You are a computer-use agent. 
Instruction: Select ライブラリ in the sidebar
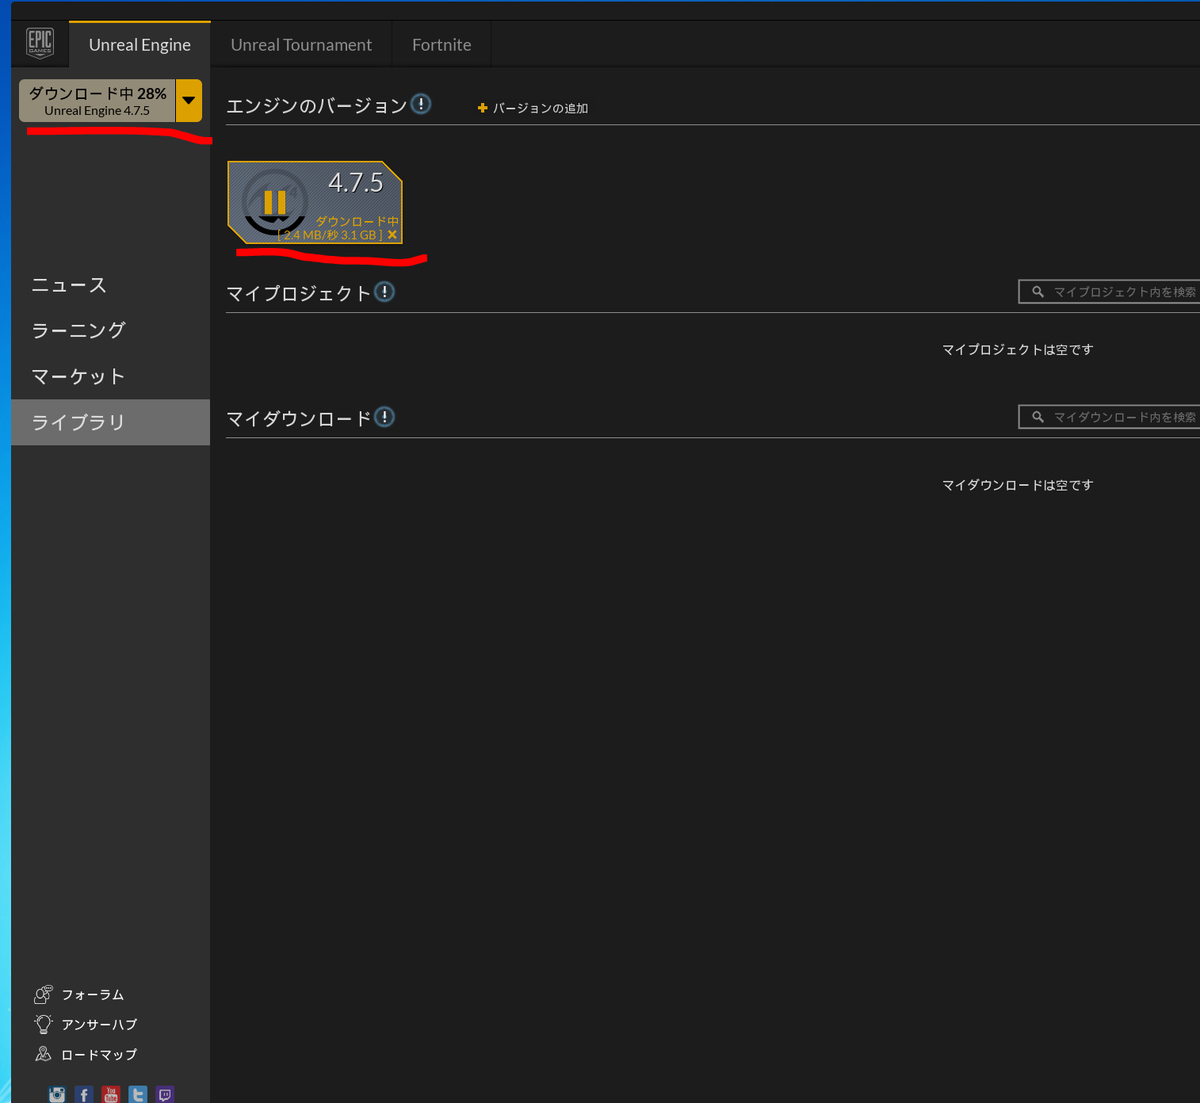[110, 422]
